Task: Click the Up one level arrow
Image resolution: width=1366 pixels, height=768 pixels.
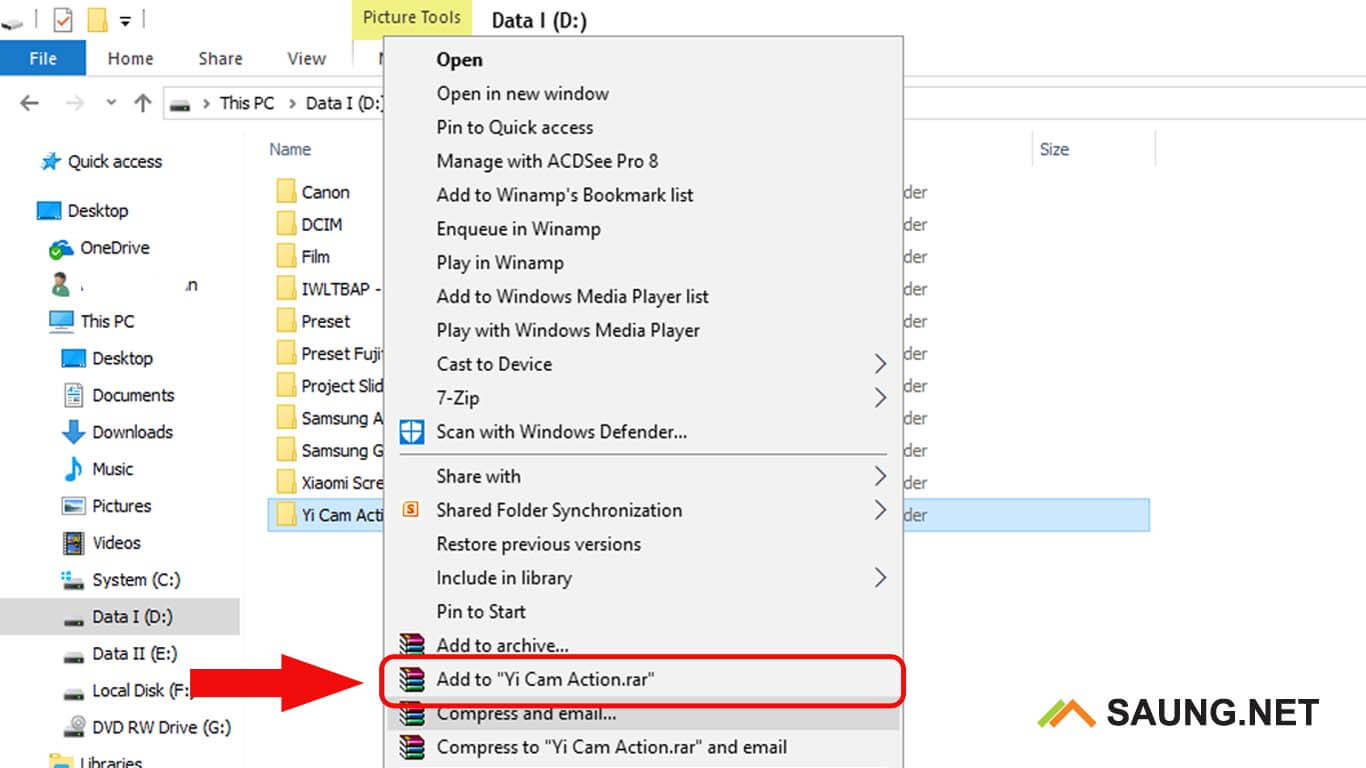Action: [x=143, y=103]
